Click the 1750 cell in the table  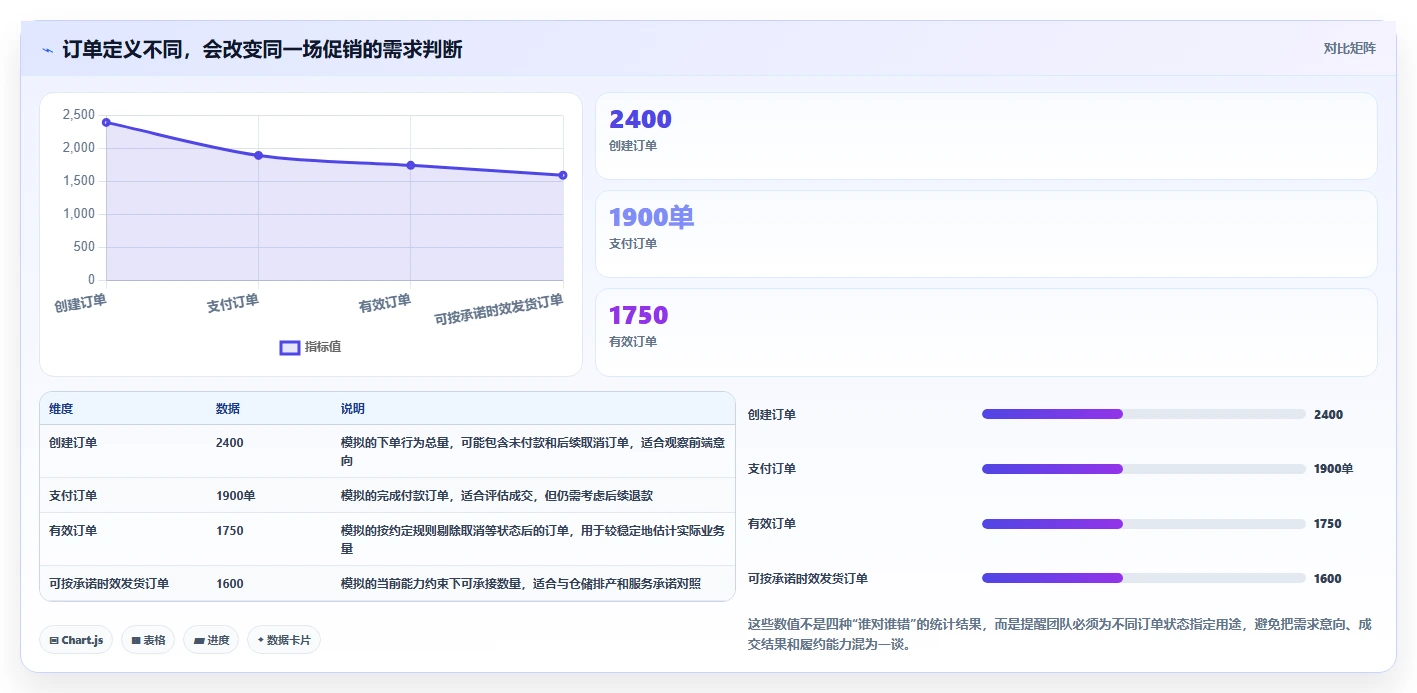tap(230, 531)
